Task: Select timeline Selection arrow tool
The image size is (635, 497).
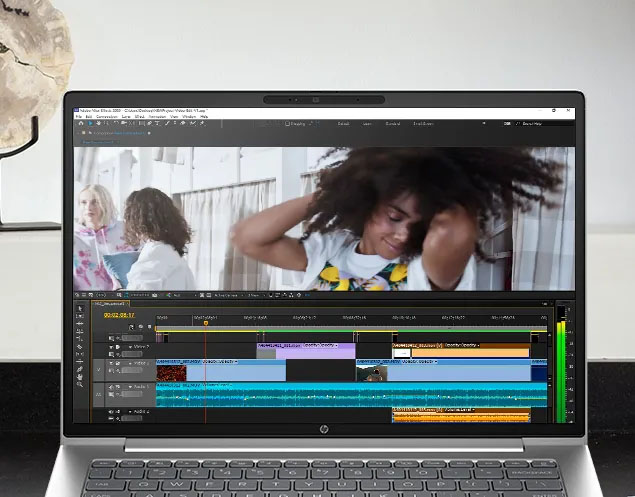Action: click(x=80, y=308)
